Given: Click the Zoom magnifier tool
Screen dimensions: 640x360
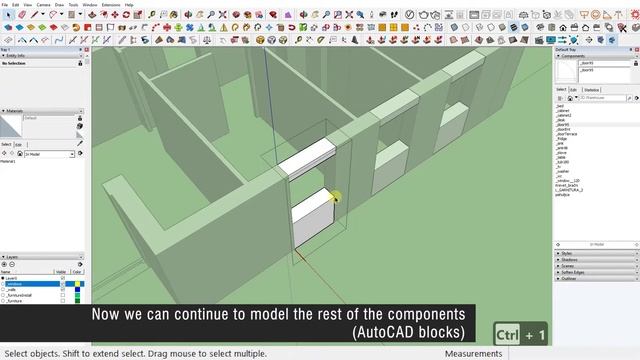Looking at the screenshot, I should pos(211,15).
